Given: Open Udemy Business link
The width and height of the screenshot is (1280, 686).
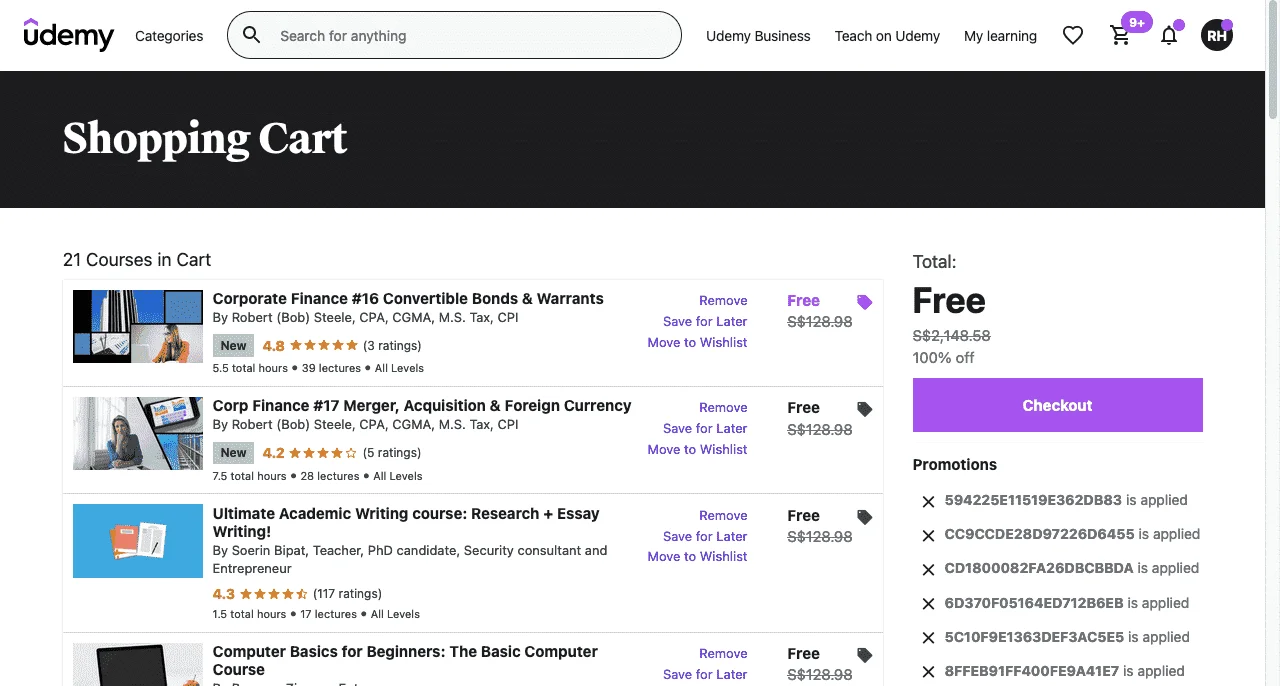Looking at the screenshot, I should click(758, 36).
